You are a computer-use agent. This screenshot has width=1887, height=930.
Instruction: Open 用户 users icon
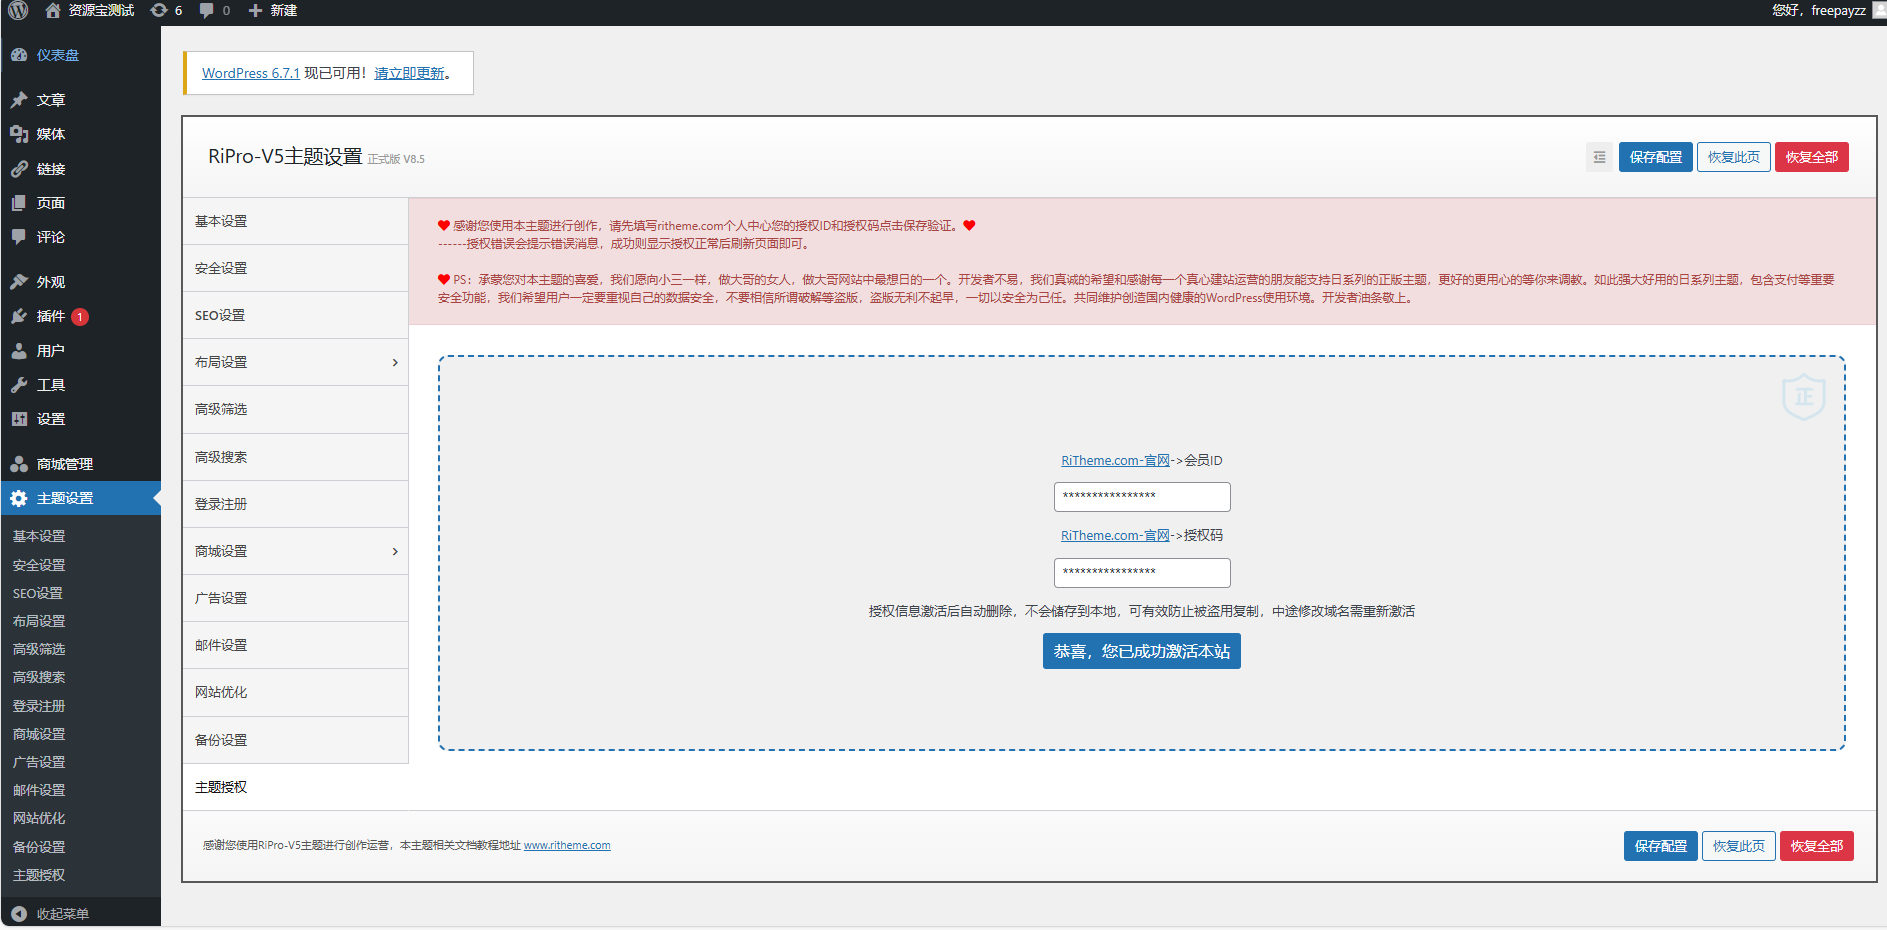(x=19, y=351)
